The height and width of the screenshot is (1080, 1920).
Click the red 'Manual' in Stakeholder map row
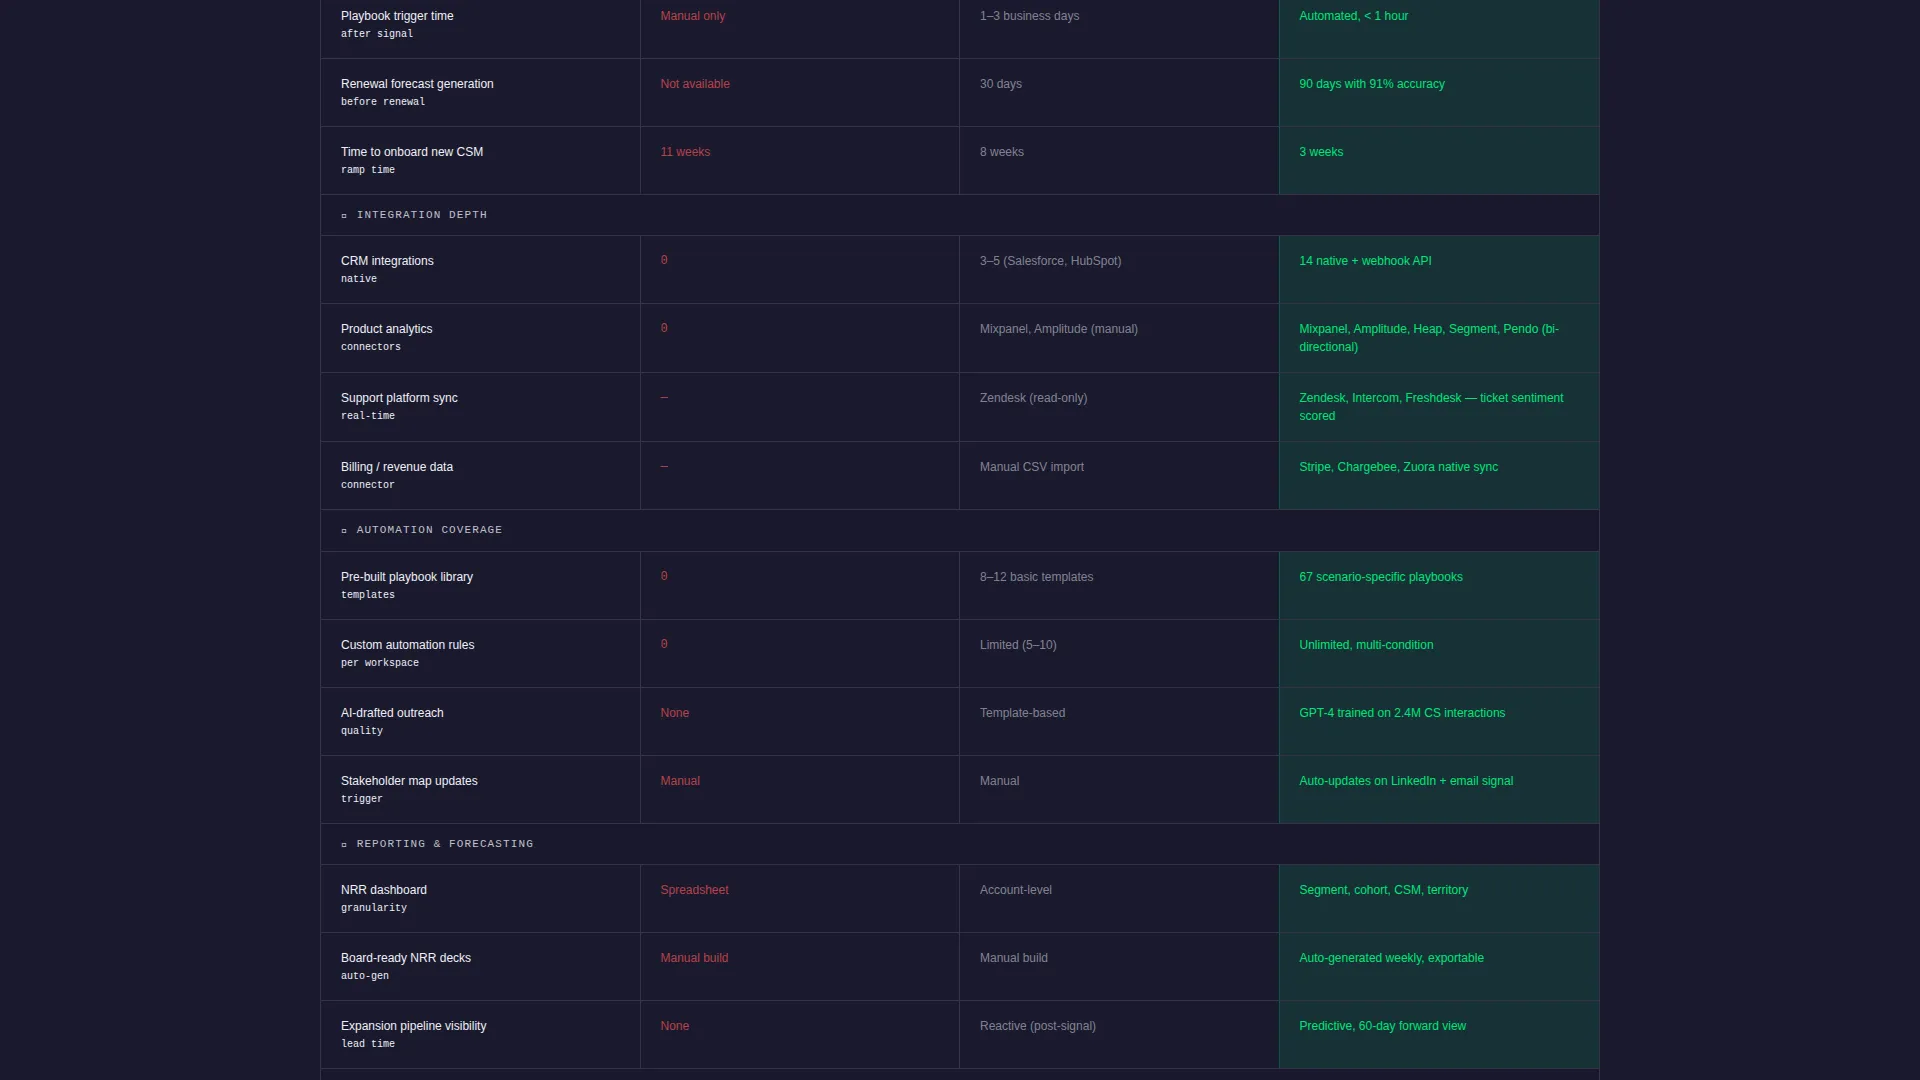click(680, 781)
